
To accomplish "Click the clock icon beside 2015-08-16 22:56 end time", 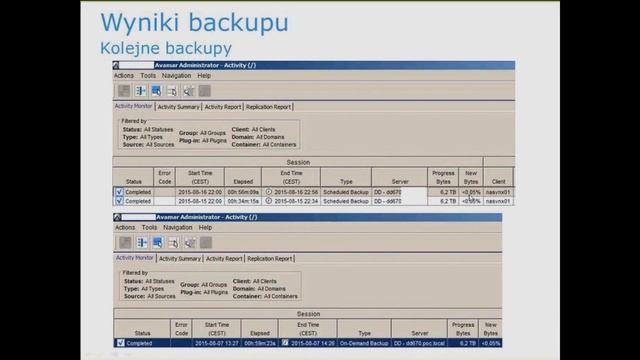I will click(269, 192).
